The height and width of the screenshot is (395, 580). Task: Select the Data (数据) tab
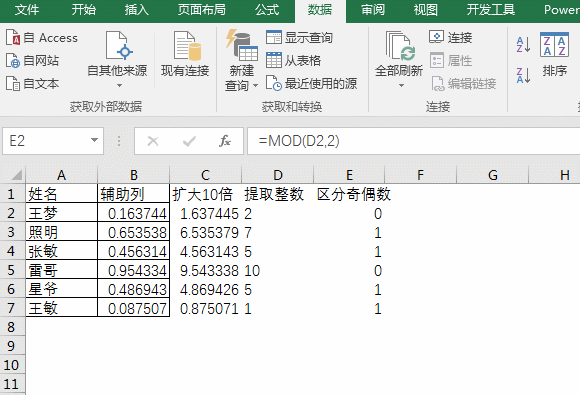click(x=320, y=11)
